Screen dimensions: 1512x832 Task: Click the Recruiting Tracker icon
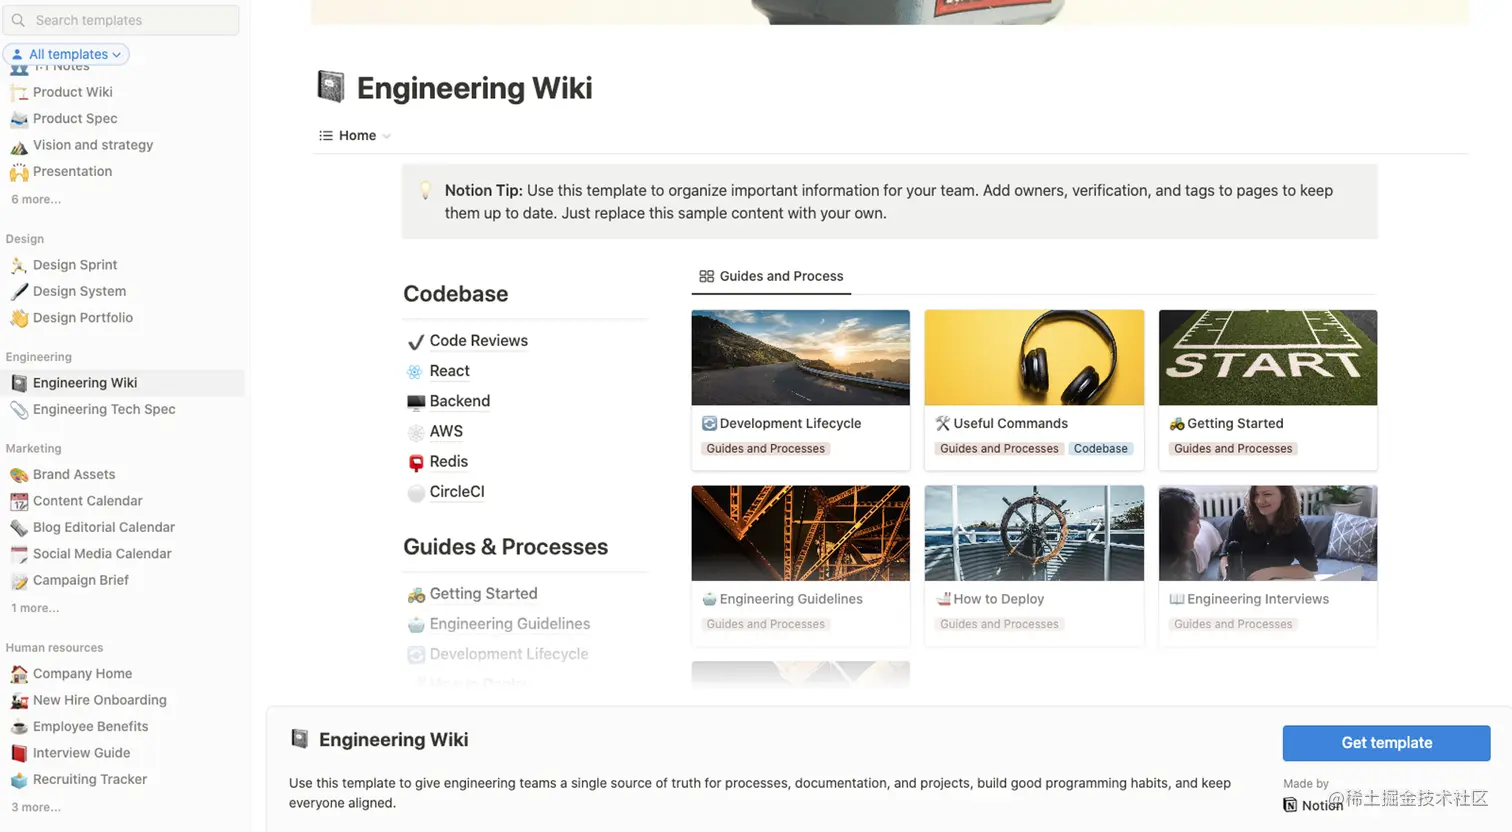(x=19, y=780)
